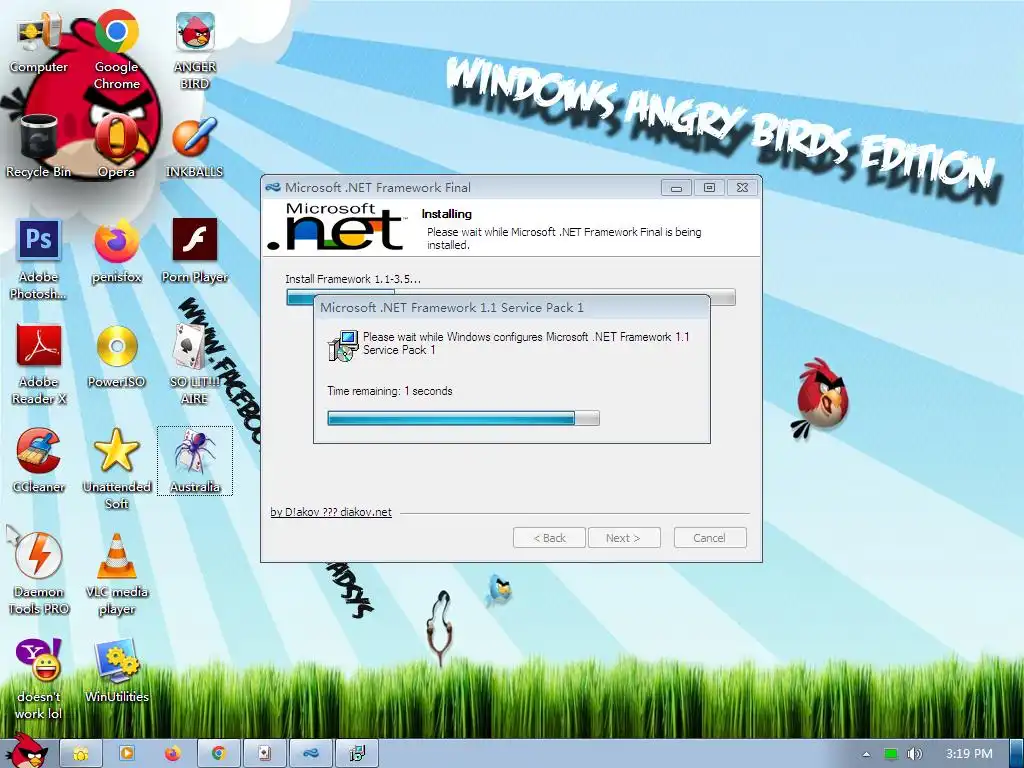
Task: Launch WinUtilities from the desktop
Action: pos(116,671)
